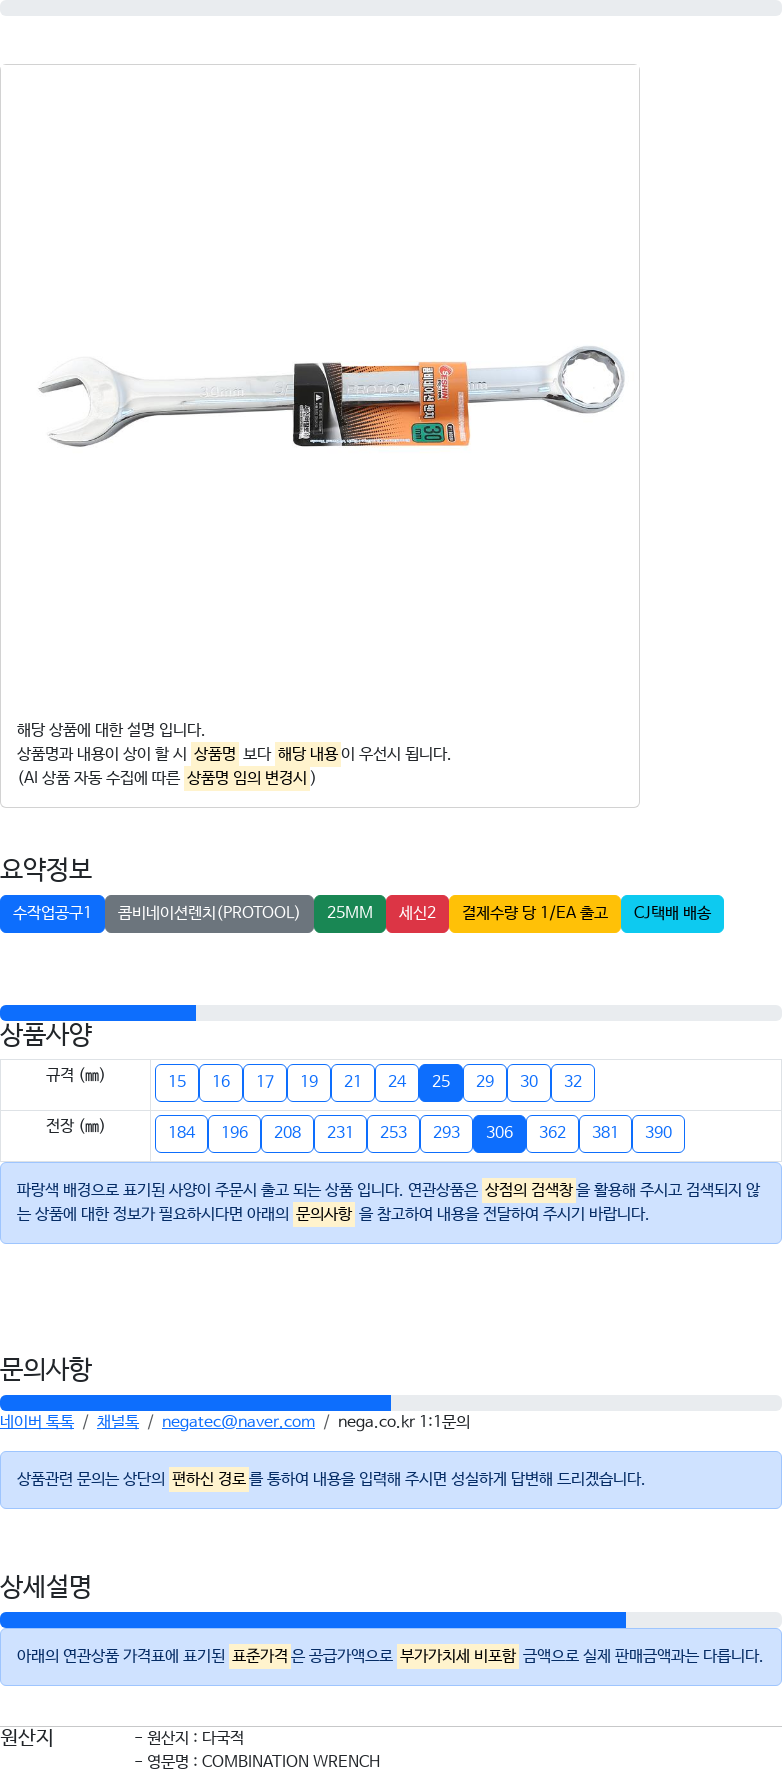
Task: Select the red 세신2 tag
Action: pyautogui.click(x=417, y=913)
